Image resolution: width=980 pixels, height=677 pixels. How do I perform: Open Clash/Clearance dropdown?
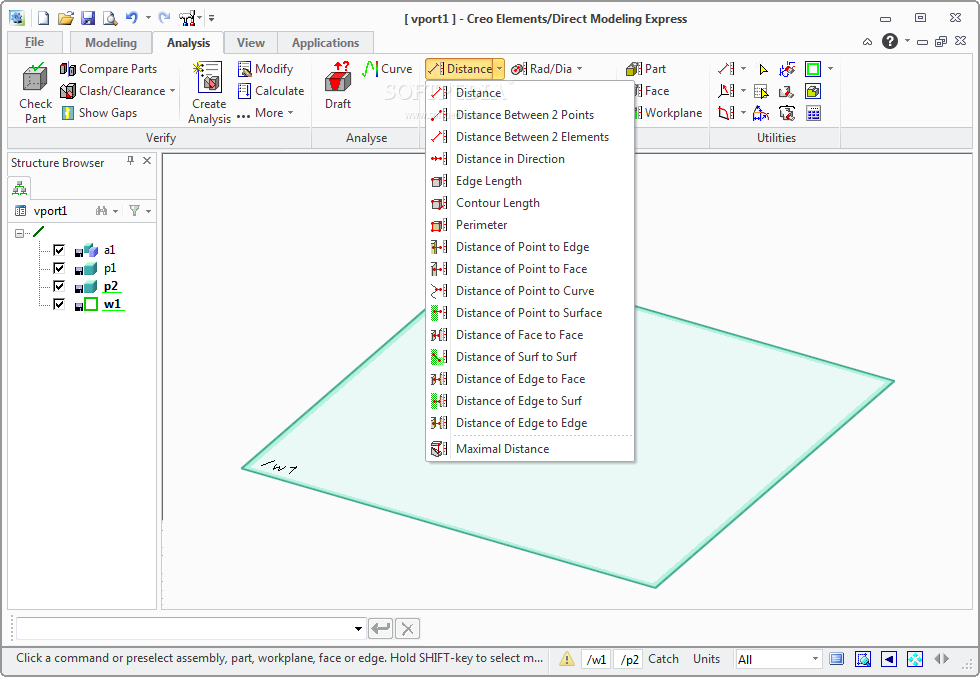tap(172, 91)
